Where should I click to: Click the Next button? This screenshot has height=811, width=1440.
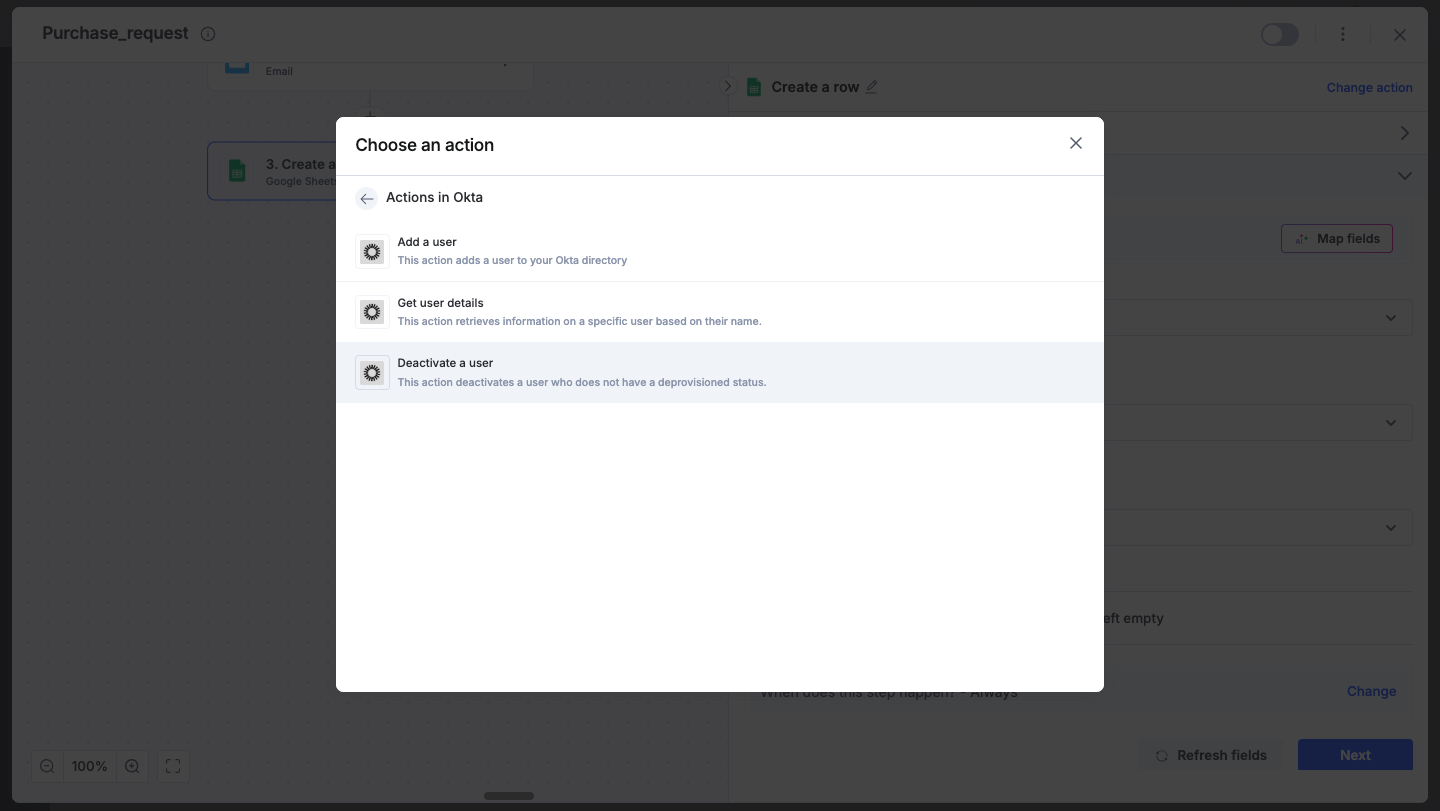point(1355,755)
